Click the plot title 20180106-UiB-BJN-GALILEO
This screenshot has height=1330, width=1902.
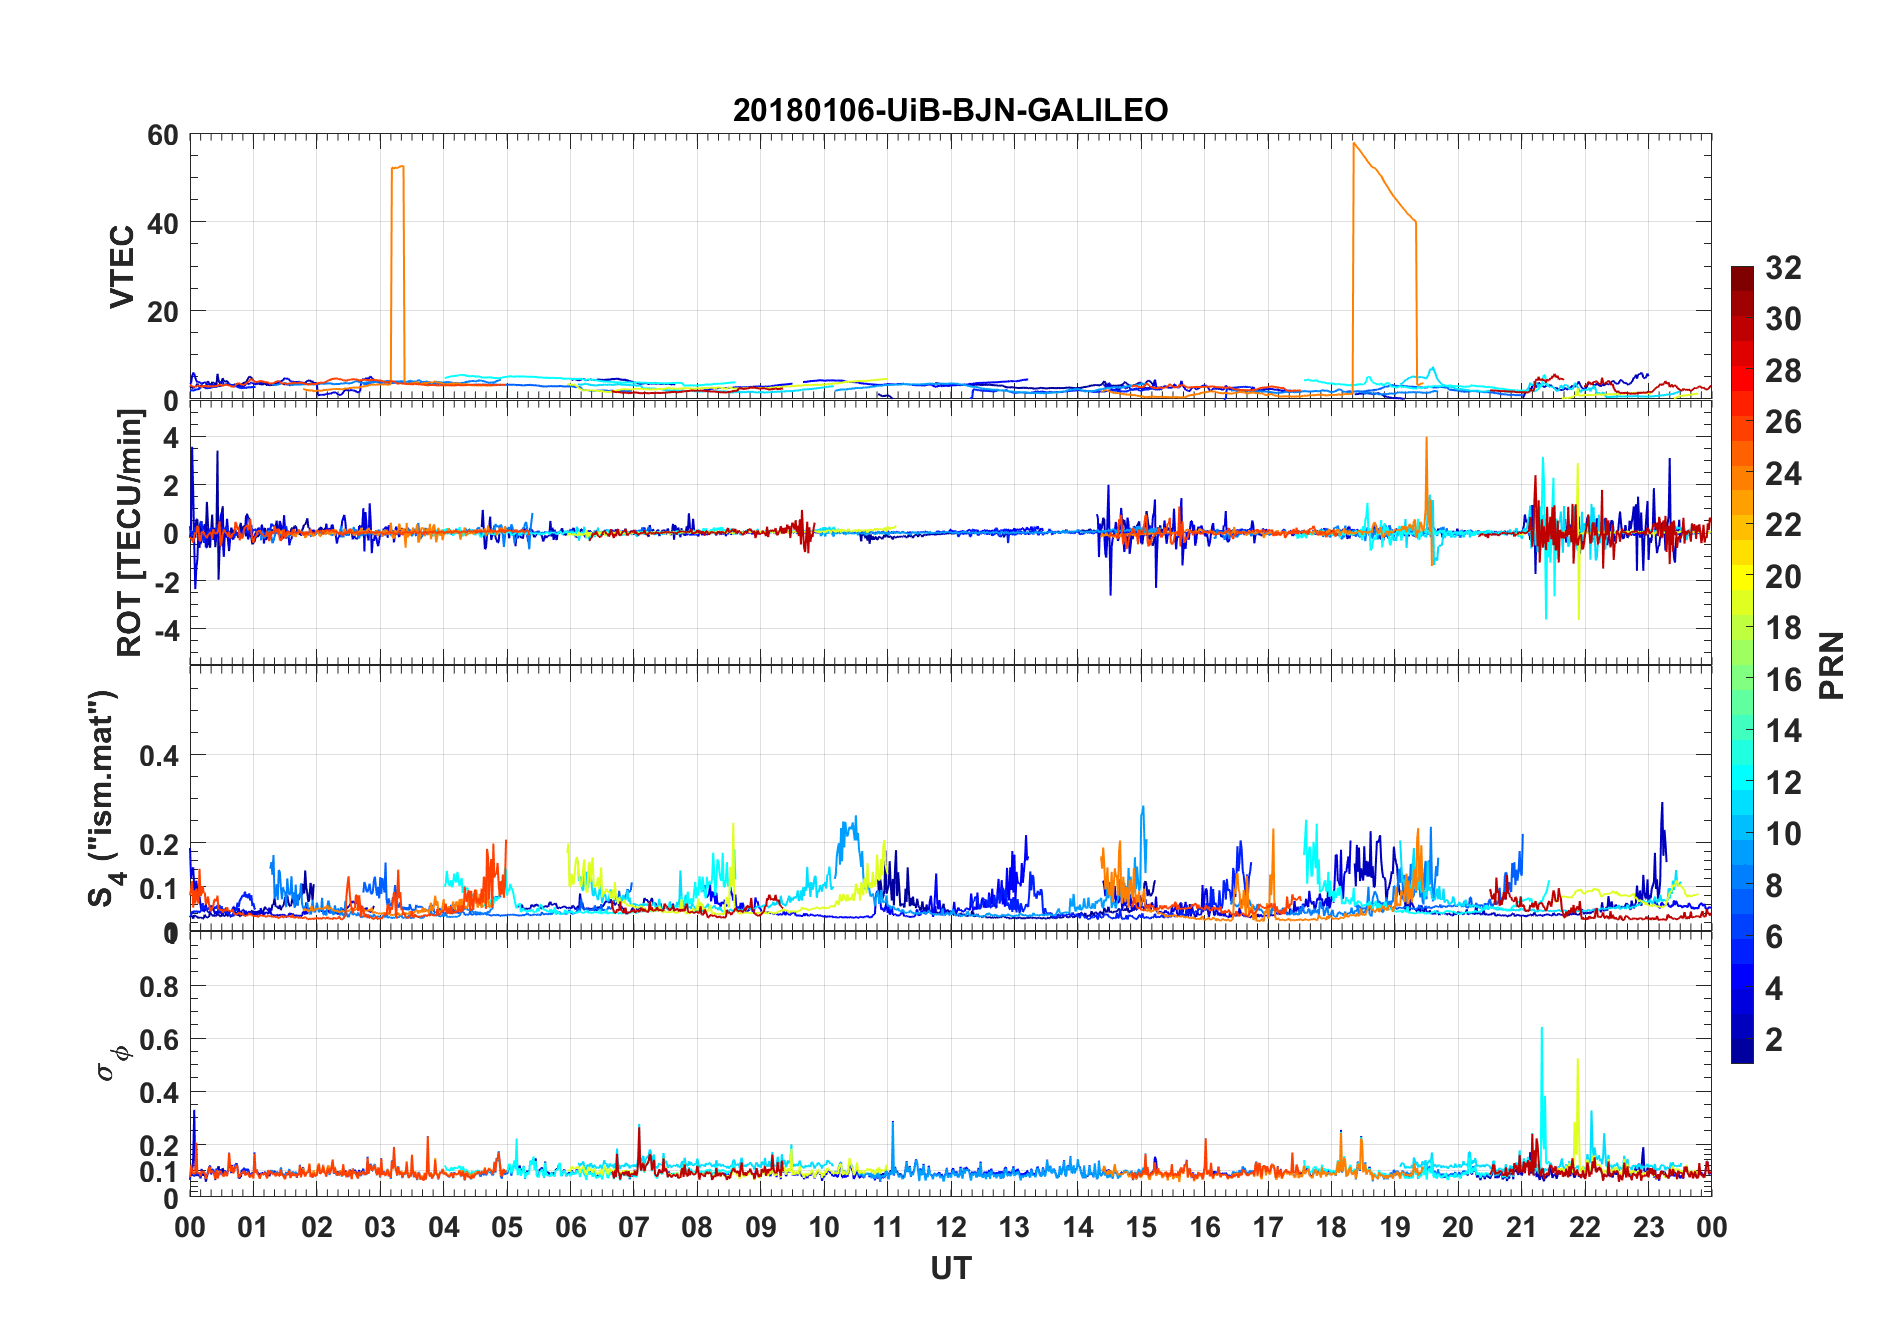[950, 110]
